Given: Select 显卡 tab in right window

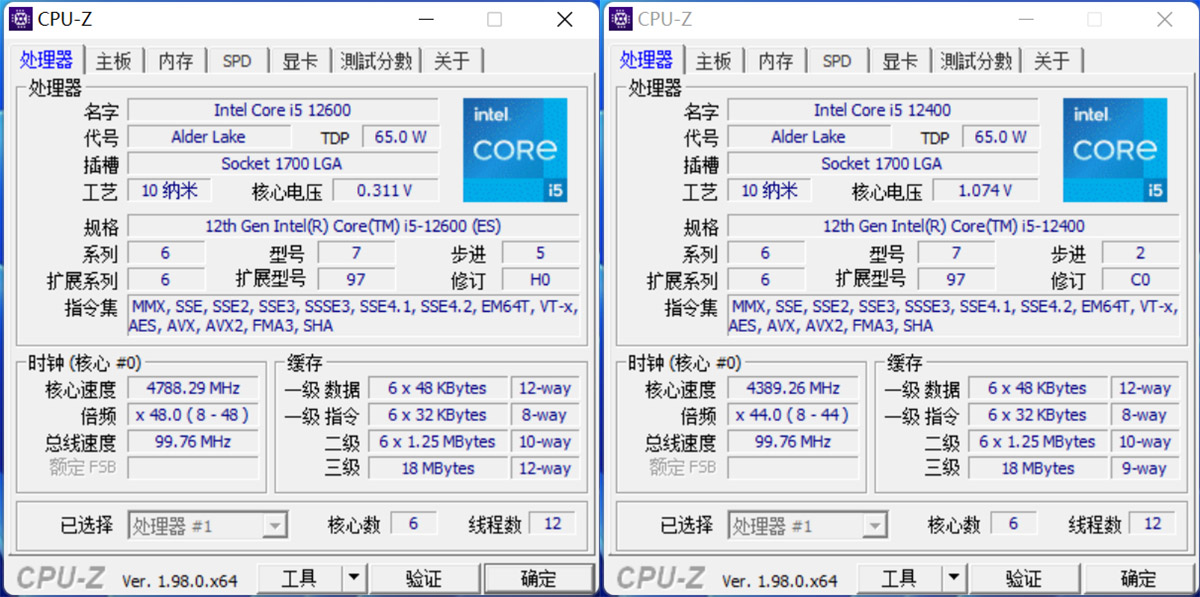Looking at the screenshot, I should pyautogui.click(x=899, y=61).
